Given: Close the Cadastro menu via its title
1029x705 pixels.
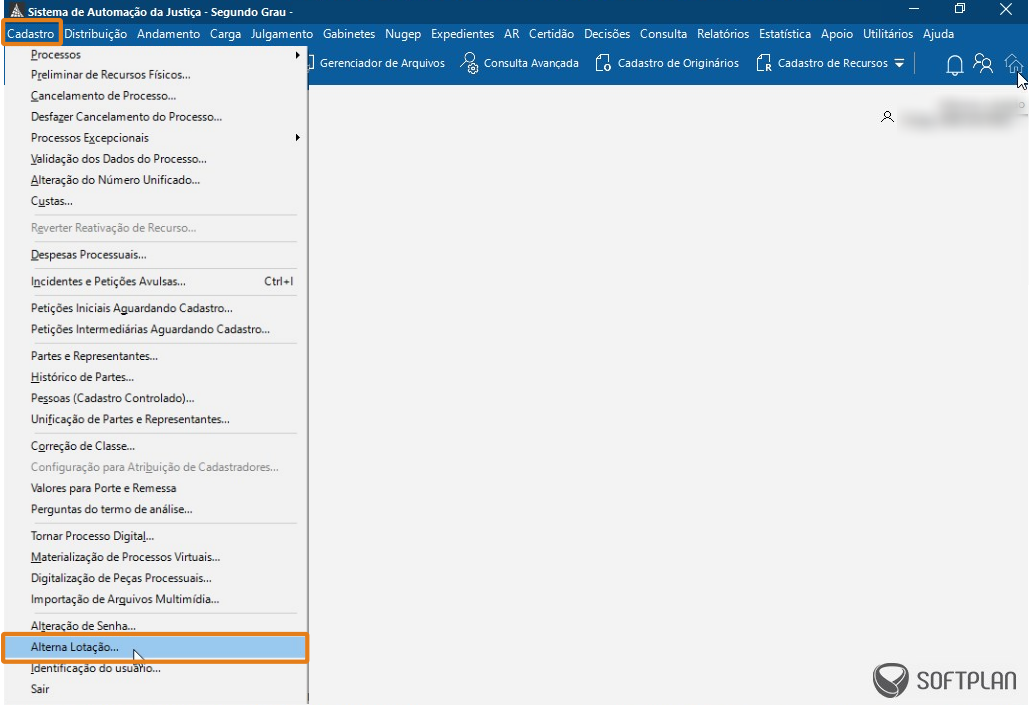Looking at the screenshot, I should 31,33.
